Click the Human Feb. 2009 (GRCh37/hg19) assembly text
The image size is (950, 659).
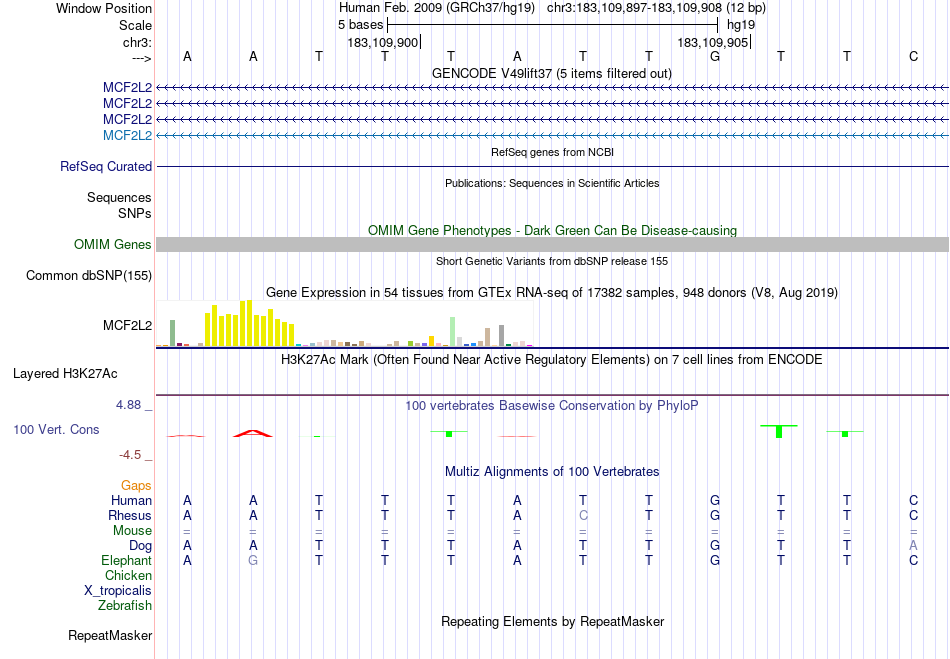click(437, 8)
